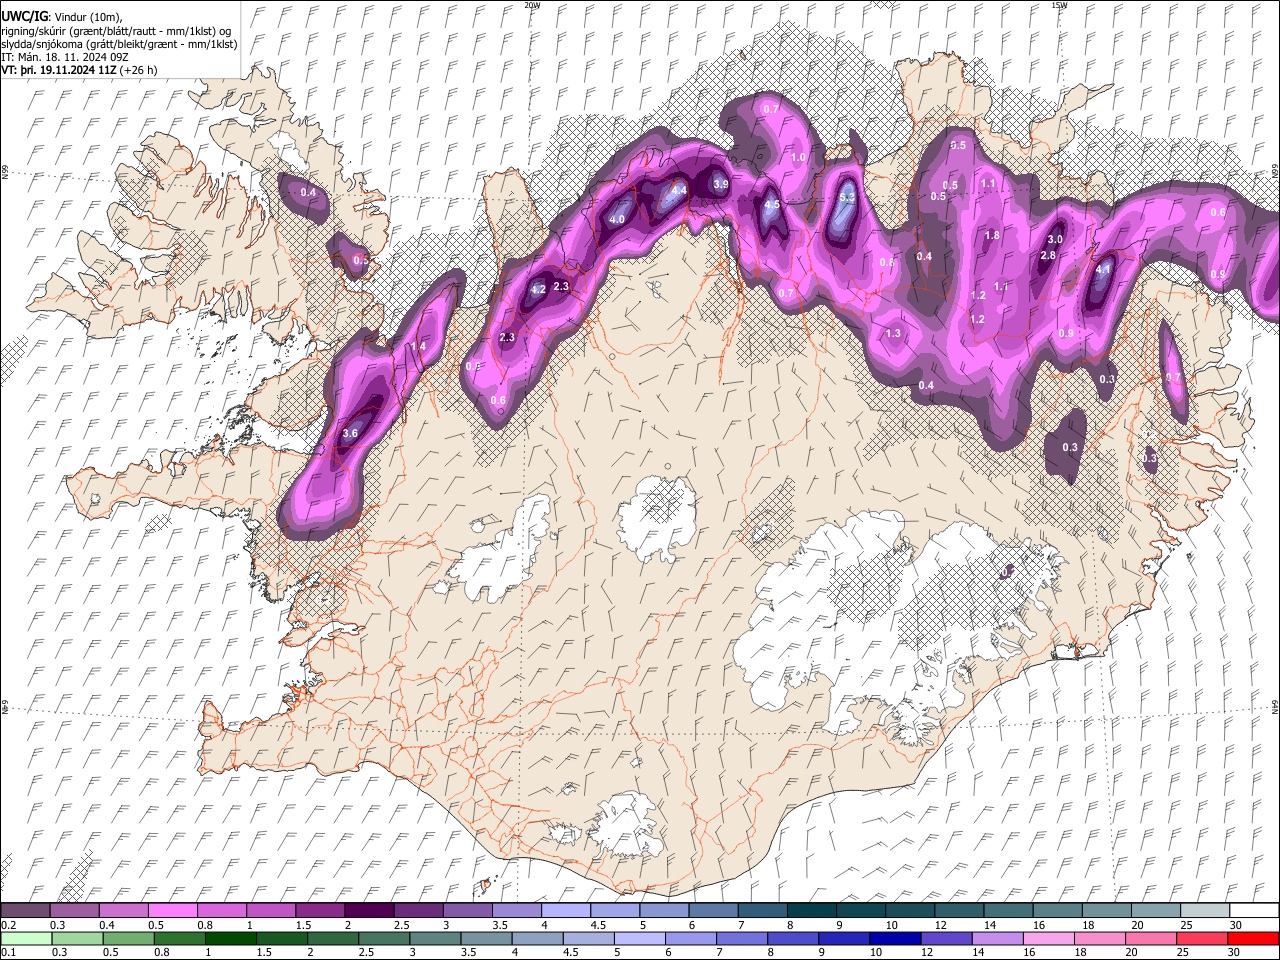Click the 4.1 precipitation value on the map
This screenshot has width=1280, height=960.
coord(1104,269)
